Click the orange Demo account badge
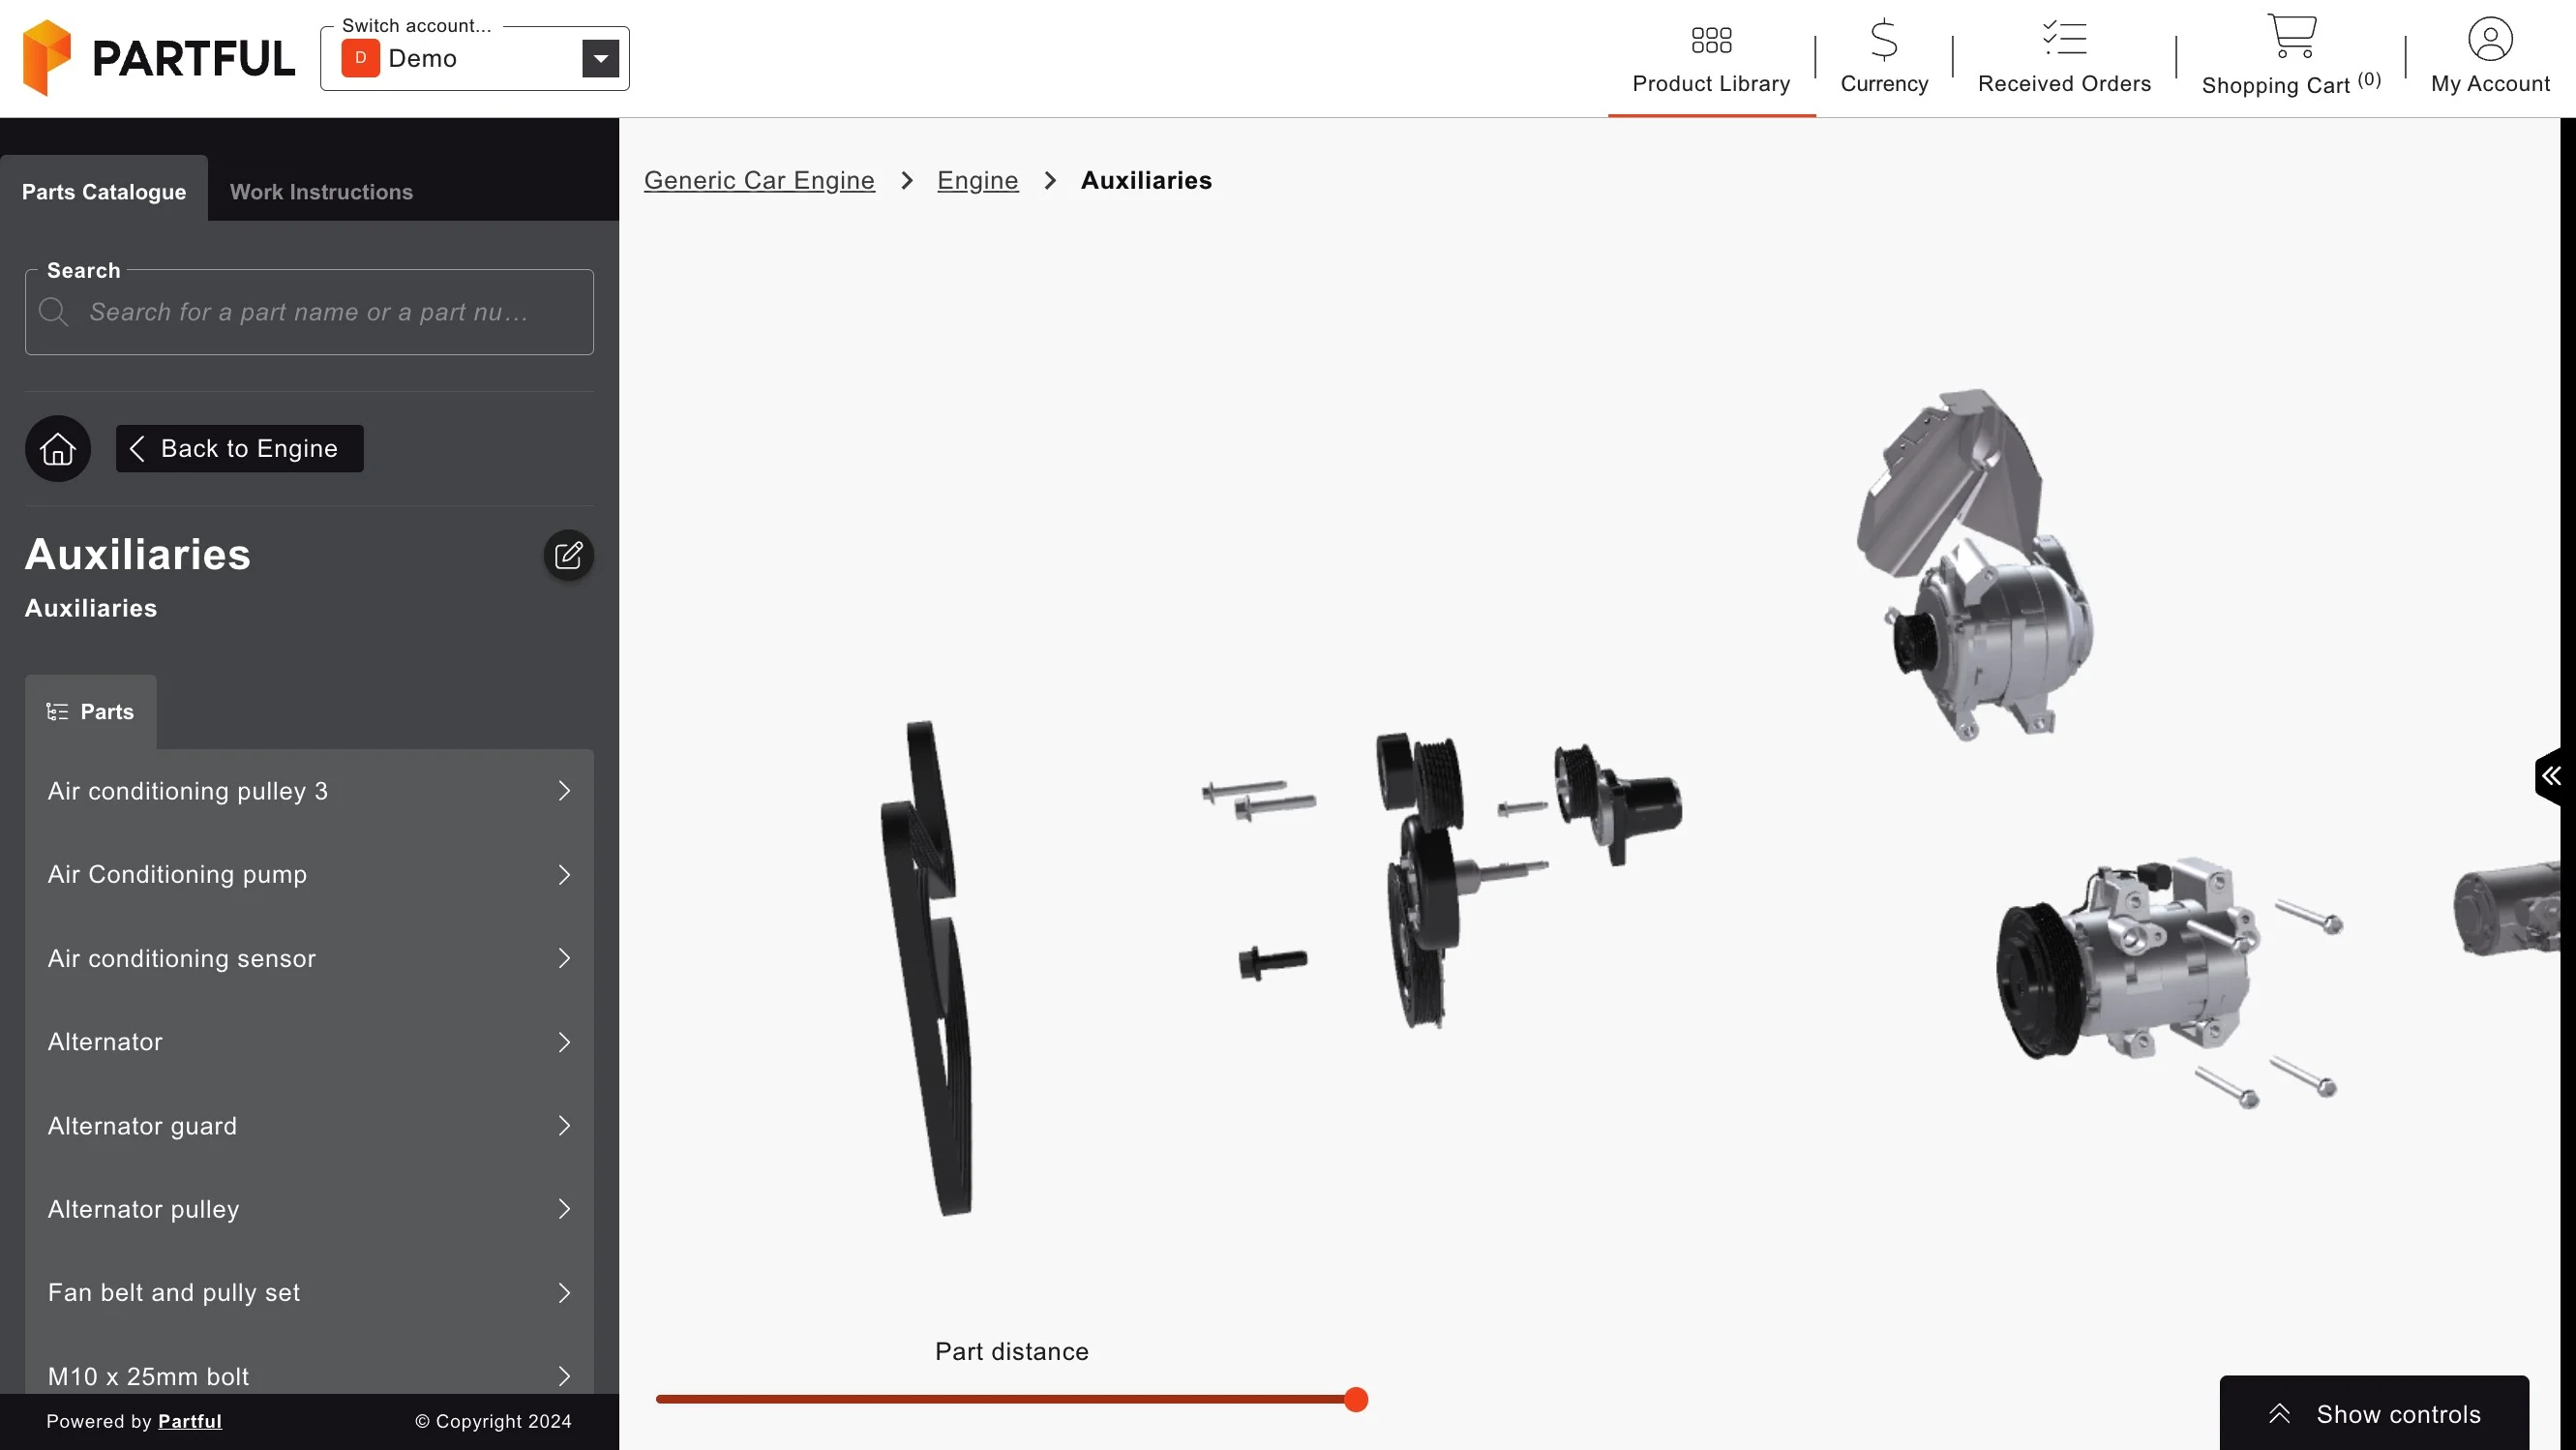This screenshot has width=2576, height=1450. click(360, 58)
